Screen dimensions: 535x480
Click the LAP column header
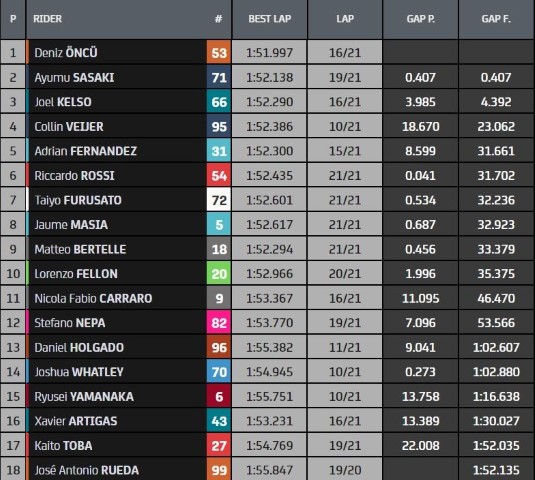[x=345, y=19]
